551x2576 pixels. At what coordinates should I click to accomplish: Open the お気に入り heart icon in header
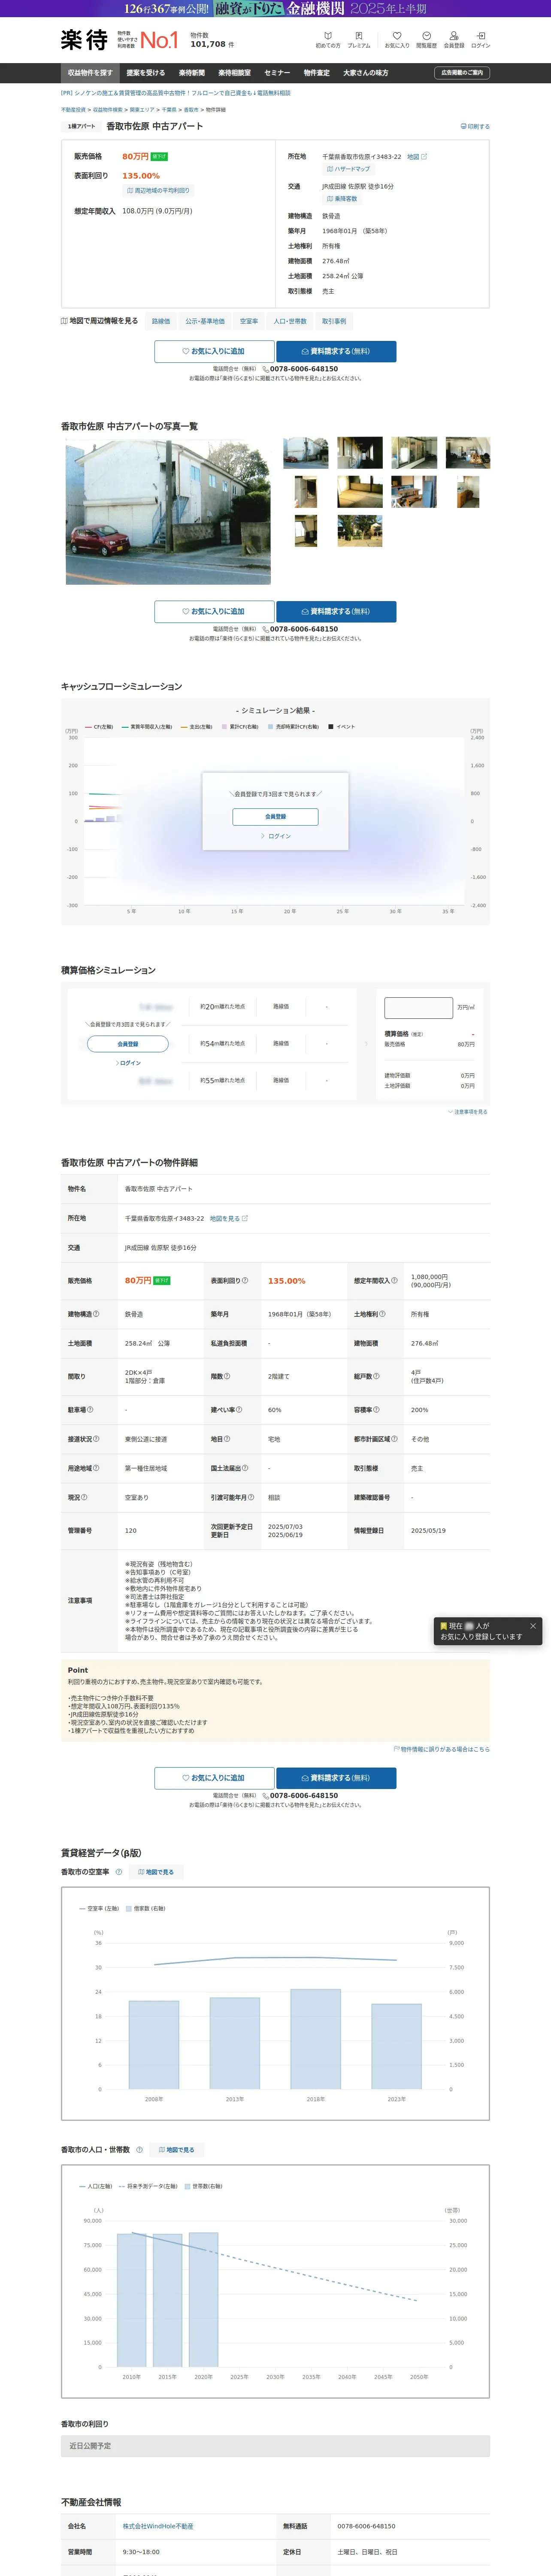(x=397, y=40)
